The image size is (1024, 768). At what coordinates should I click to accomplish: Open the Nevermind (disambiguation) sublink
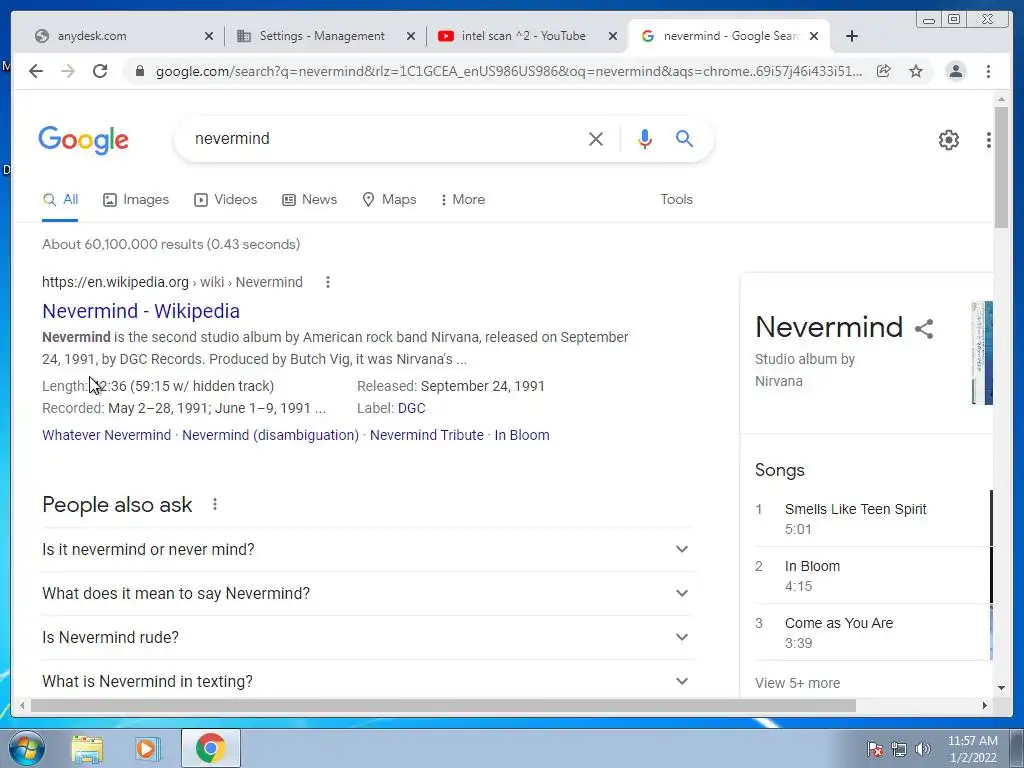pyautogui.click(x=270, y=435)
